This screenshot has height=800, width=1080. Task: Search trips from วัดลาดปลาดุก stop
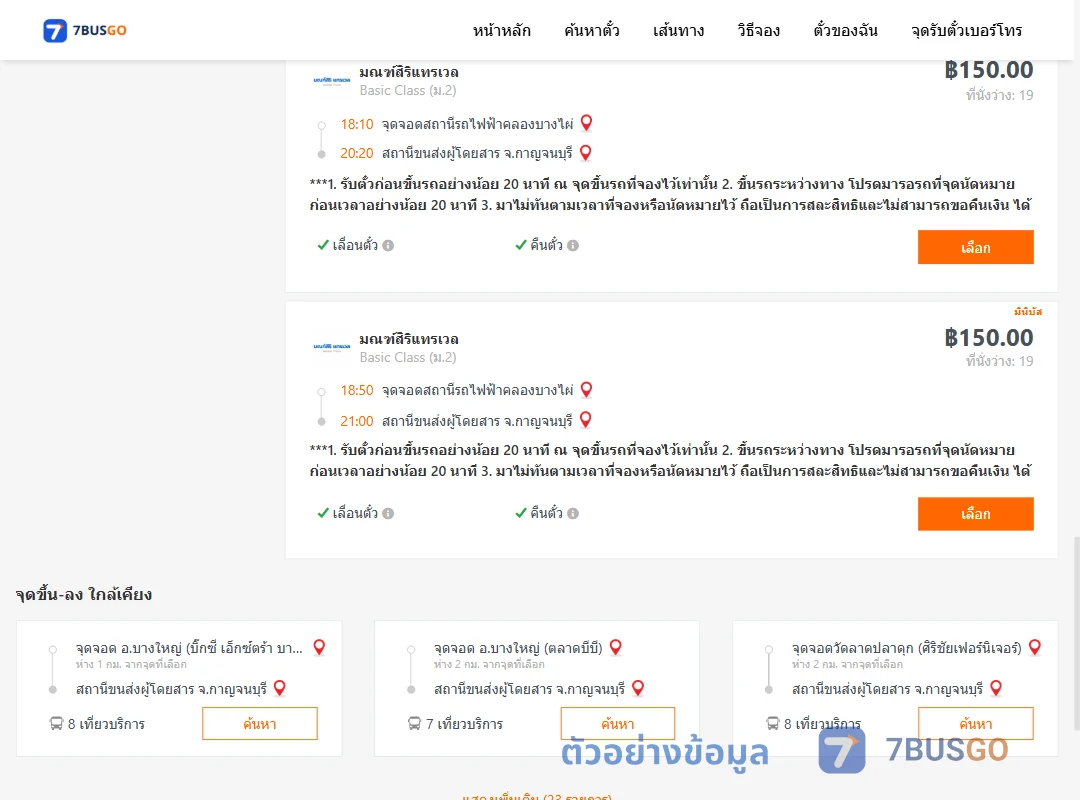[x=975, y=724]
